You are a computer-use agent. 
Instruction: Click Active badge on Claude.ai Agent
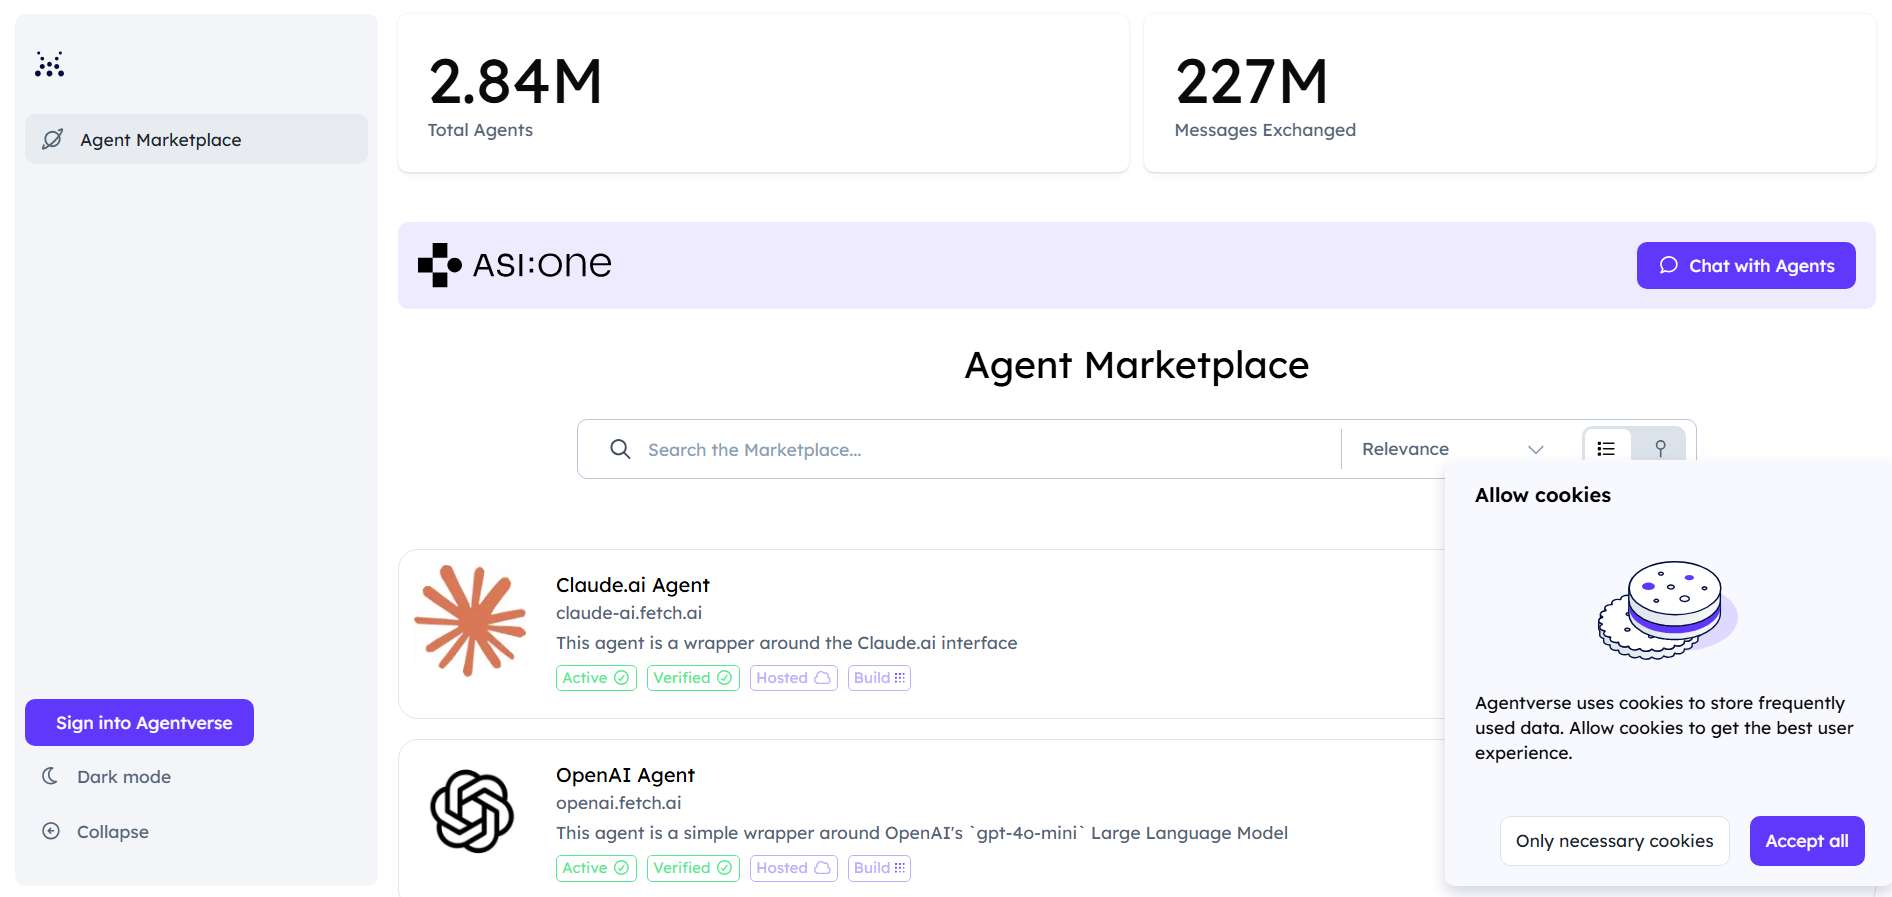tap(596, 678)
